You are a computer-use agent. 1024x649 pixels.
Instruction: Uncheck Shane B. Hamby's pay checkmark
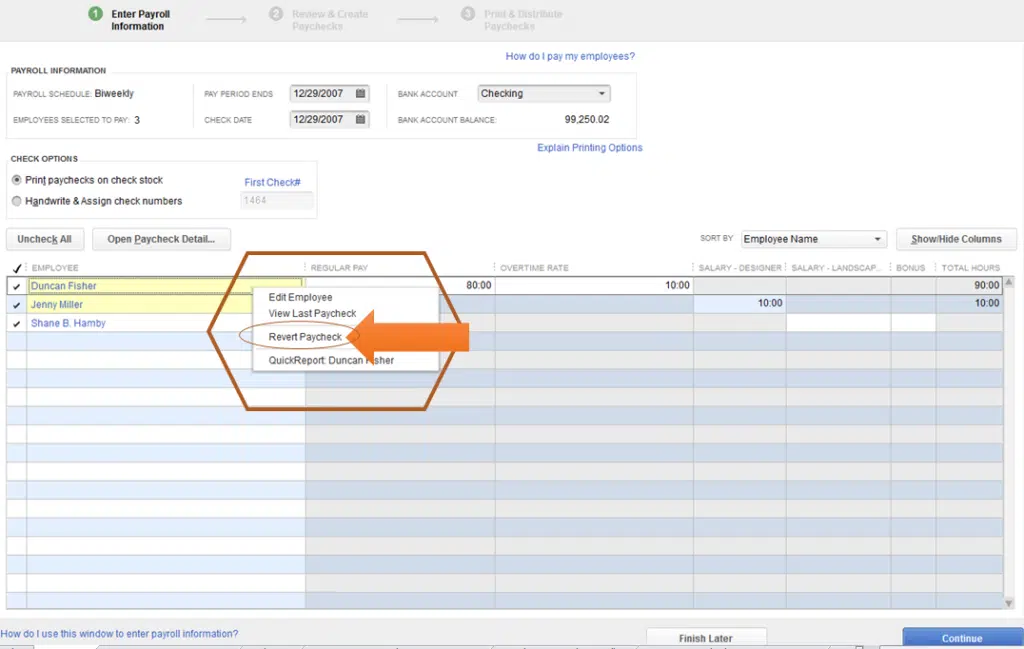click(x=16, y=323)
